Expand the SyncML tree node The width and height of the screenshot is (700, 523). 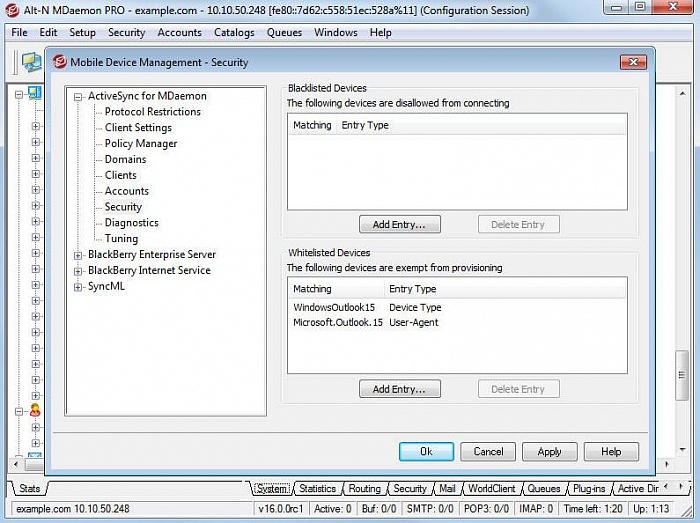click(x=78, y=287)
